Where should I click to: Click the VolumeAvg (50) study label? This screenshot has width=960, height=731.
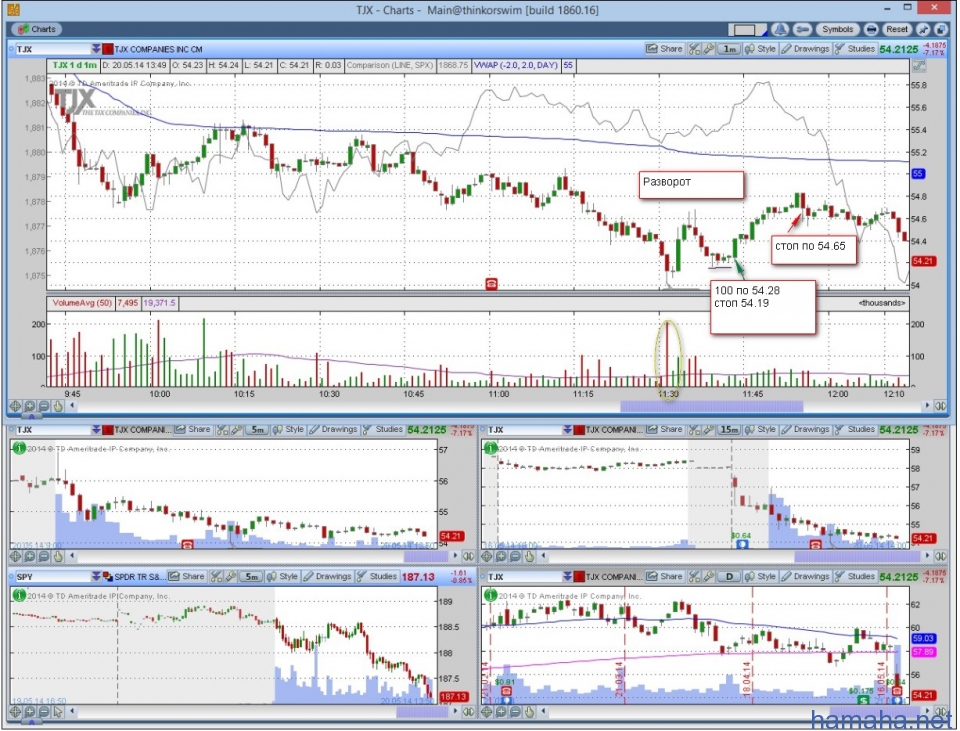pyautogui.click(x=81, y=303)
